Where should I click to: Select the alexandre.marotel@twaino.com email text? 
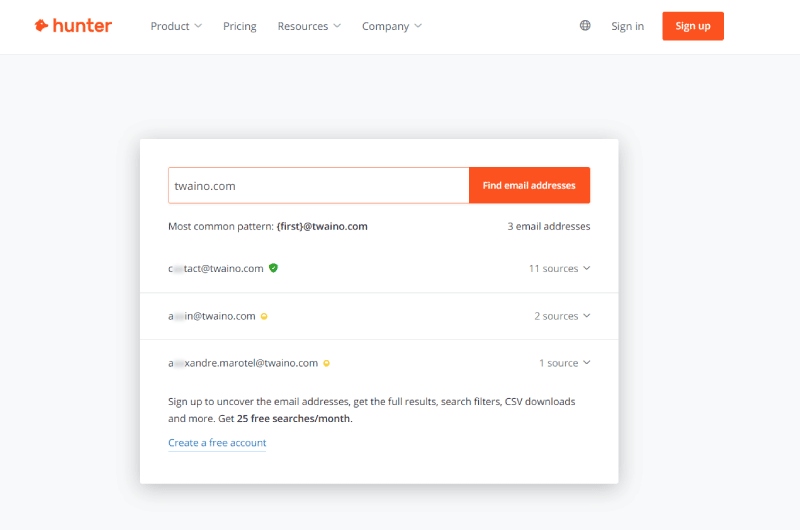(243, 363)
